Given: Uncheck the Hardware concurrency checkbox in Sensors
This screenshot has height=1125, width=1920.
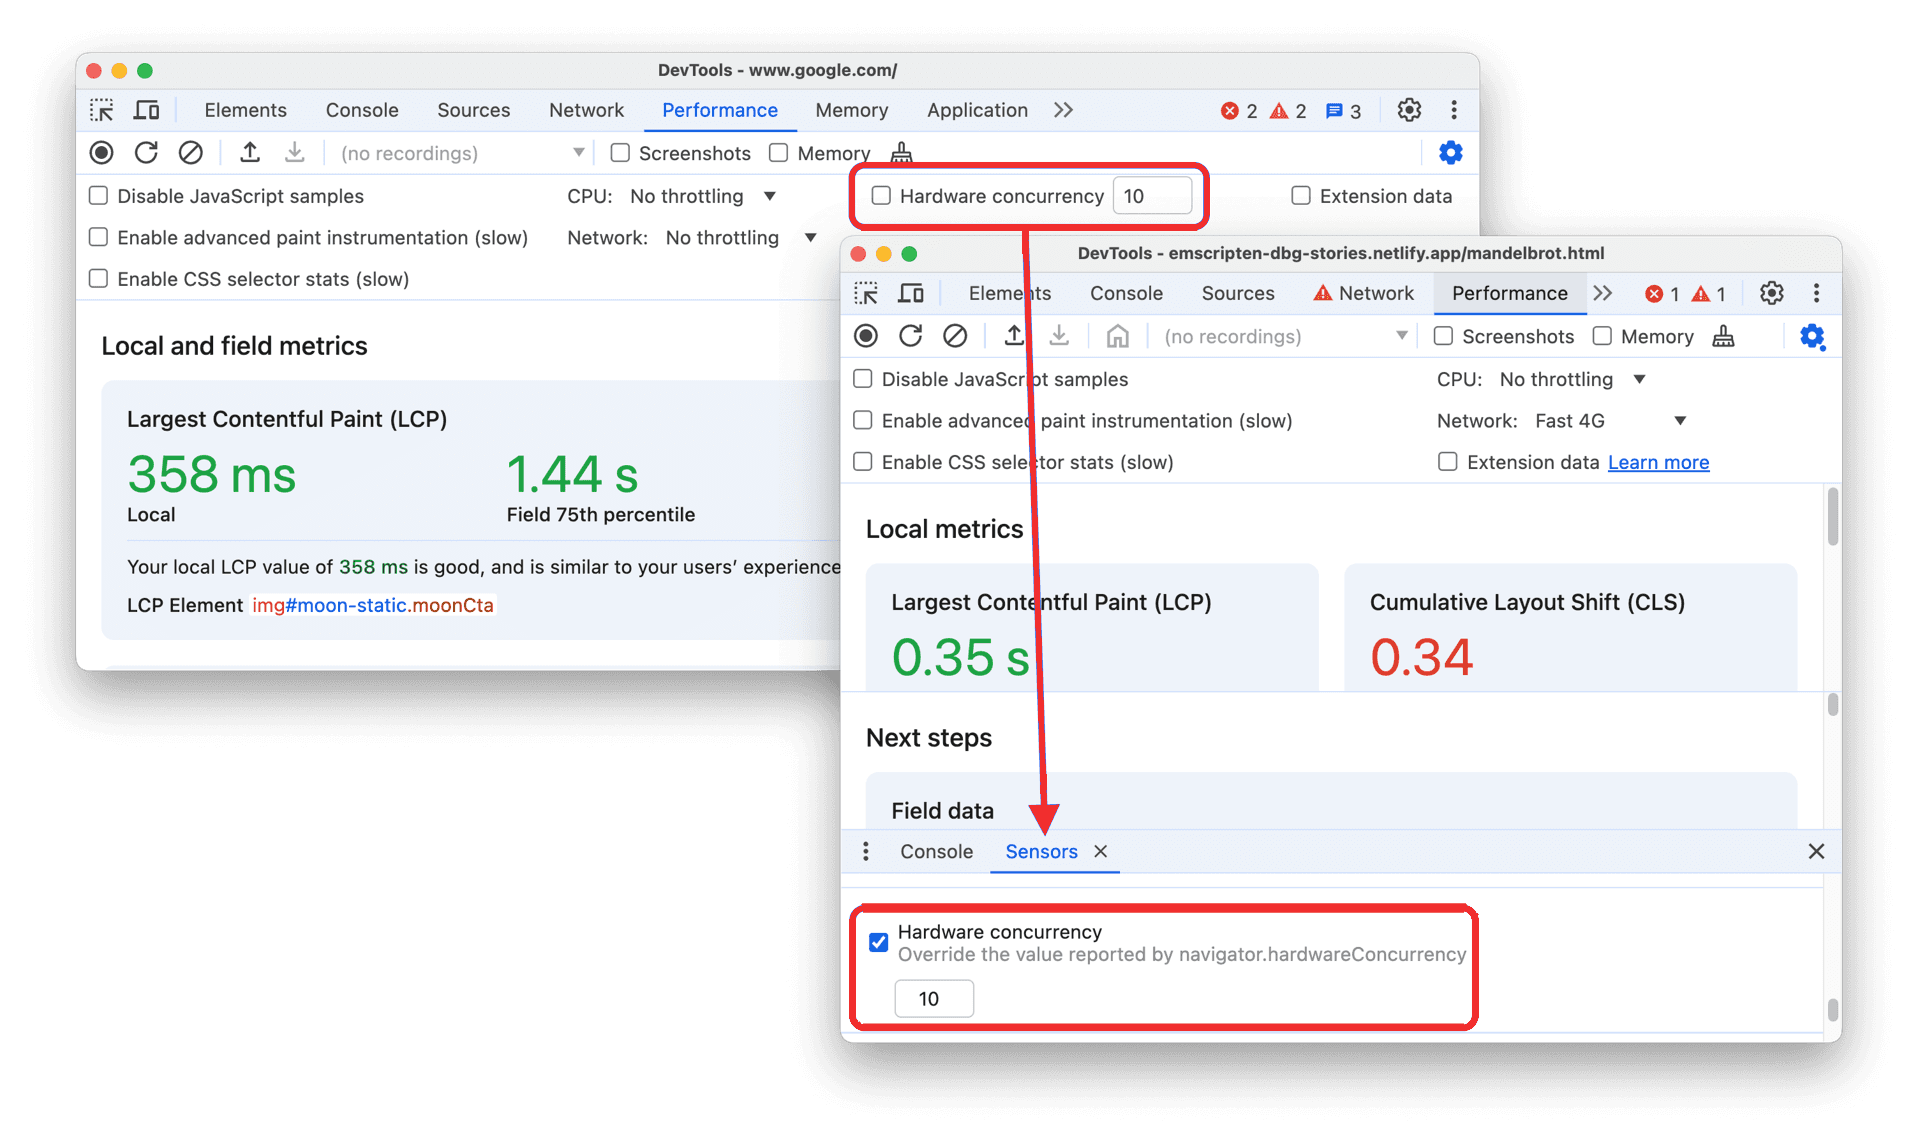Looking at the screenshot, I should [x=879, y=942].
